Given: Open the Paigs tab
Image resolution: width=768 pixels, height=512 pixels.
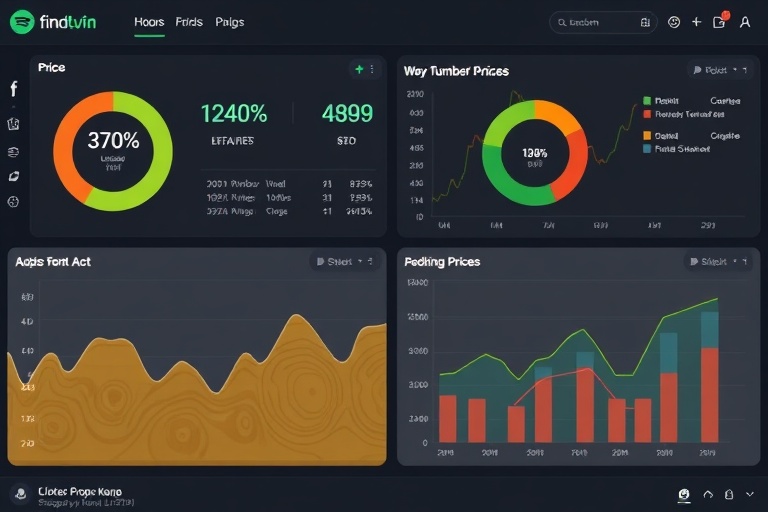Looking at the screenshot, I should click(x=229, y=21).
